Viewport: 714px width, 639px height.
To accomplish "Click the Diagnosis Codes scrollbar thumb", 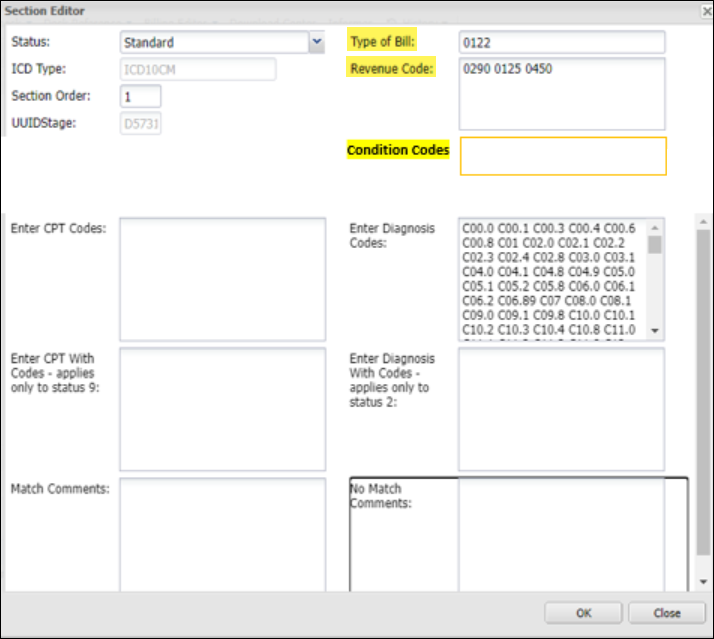I will [655, 243].
